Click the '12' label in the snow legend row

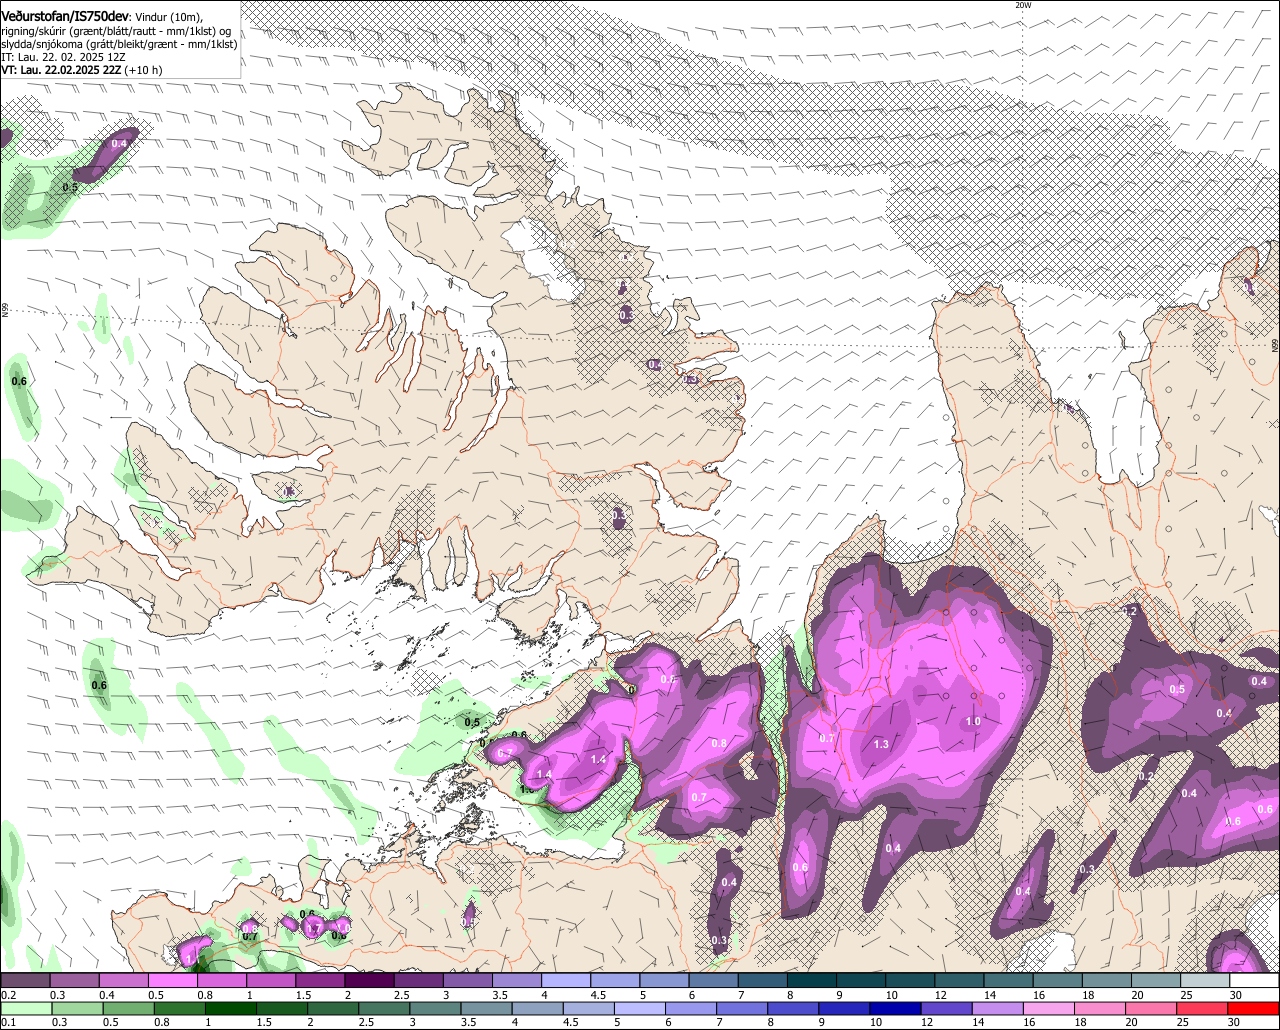940,996
